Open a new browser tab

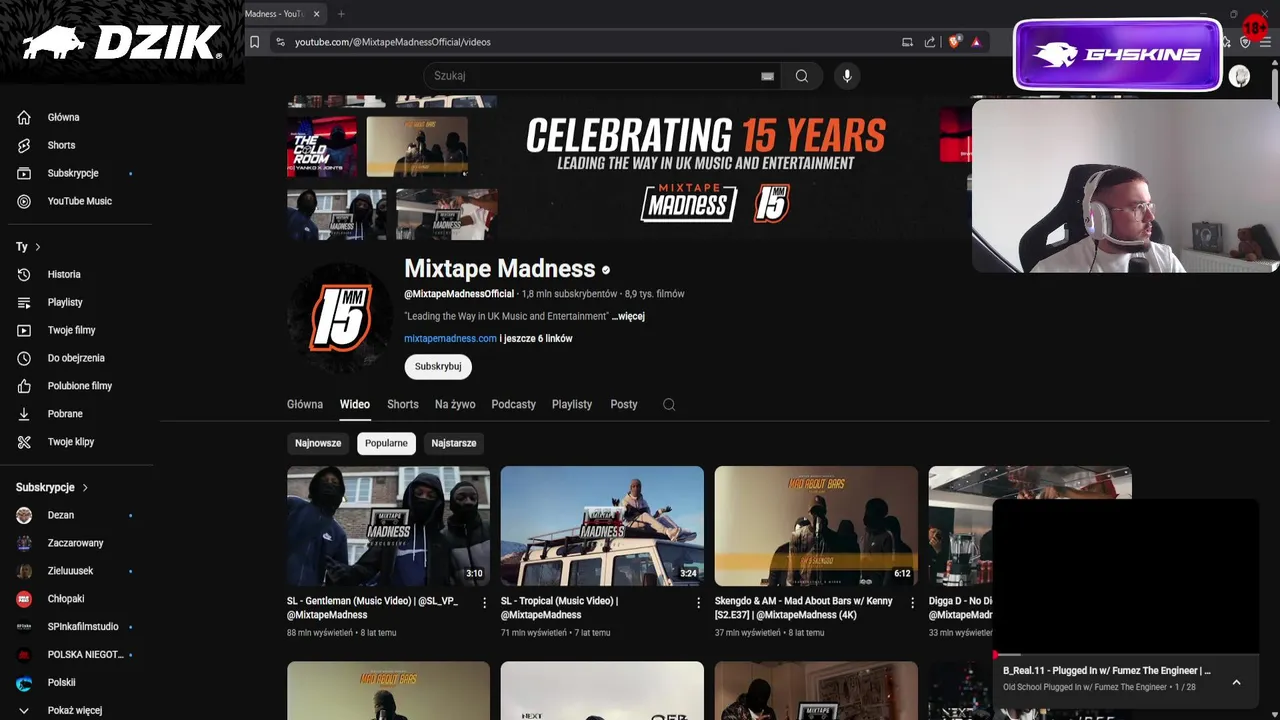tap(341, 14)
